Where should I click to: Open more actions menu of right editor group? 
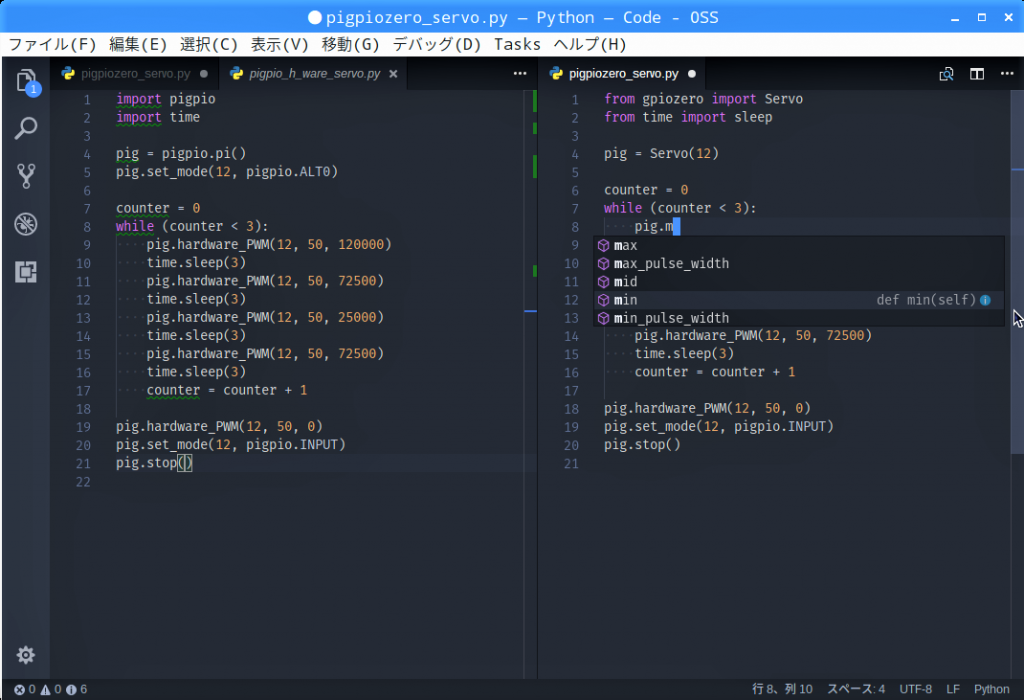tap(1006, 74)
